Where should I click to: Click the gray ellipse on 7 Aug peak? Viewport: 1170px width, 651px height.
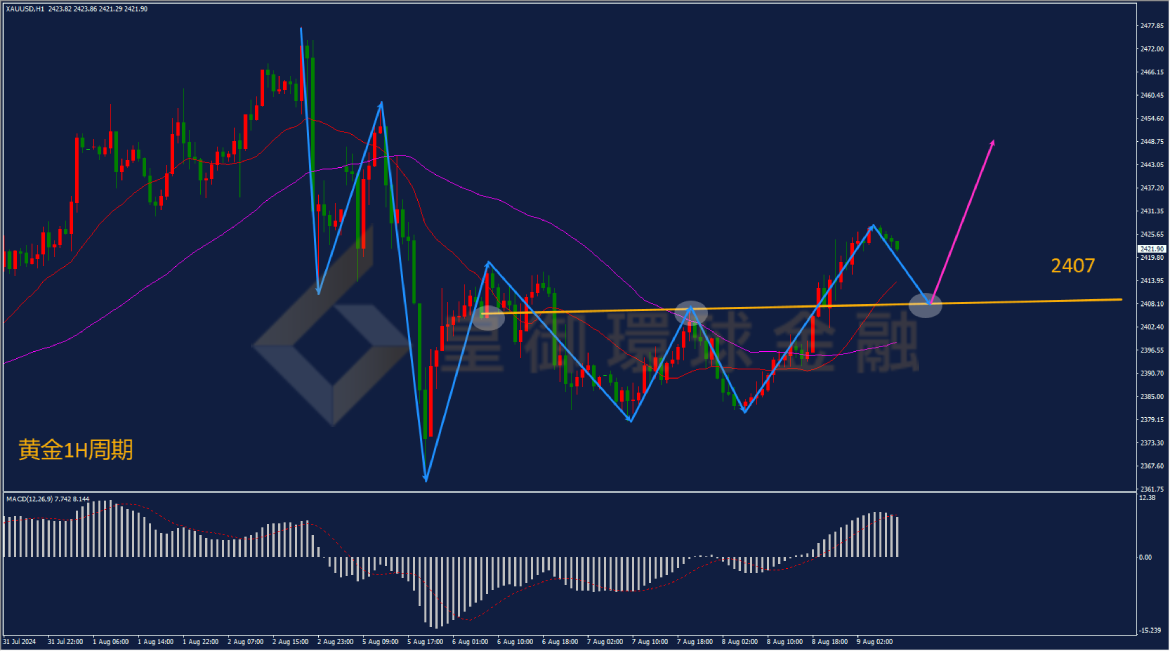click(691, 314)
